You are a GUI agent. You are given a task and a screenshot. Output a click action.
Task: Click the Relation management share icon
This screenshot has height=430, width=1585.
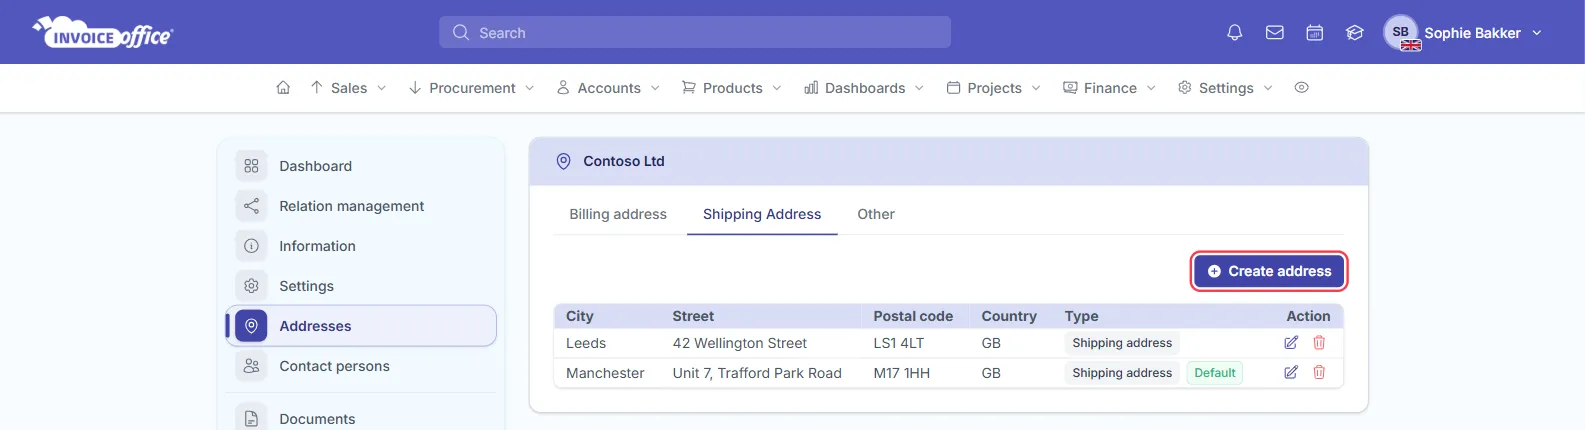[251, 206]
